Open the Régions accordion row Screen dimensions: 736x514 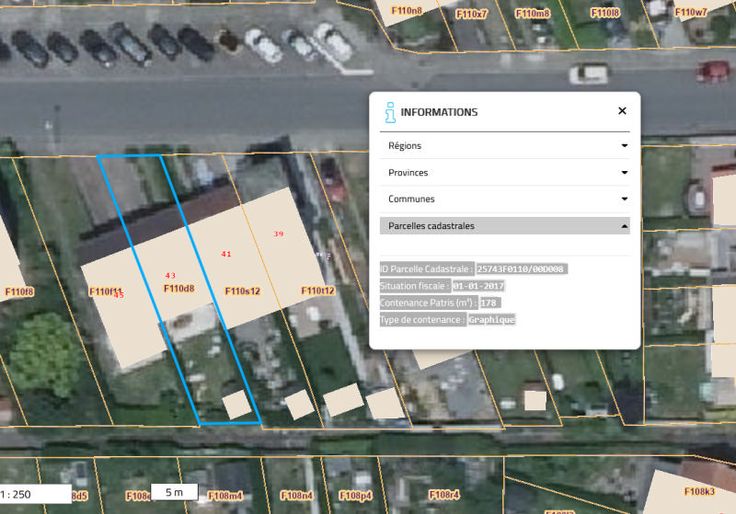tap(505, 146)
